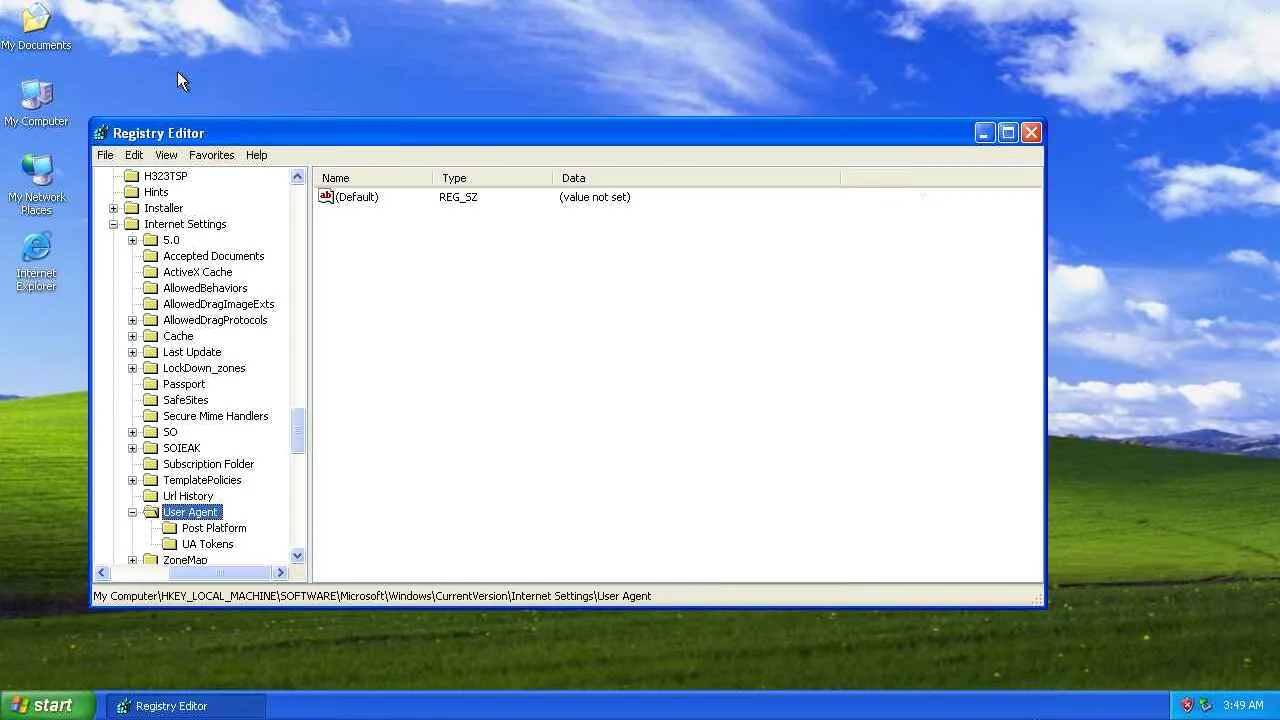1280x720 pixels.
Task: Click the folder icon of the SafeSites key
Action: 151,400
